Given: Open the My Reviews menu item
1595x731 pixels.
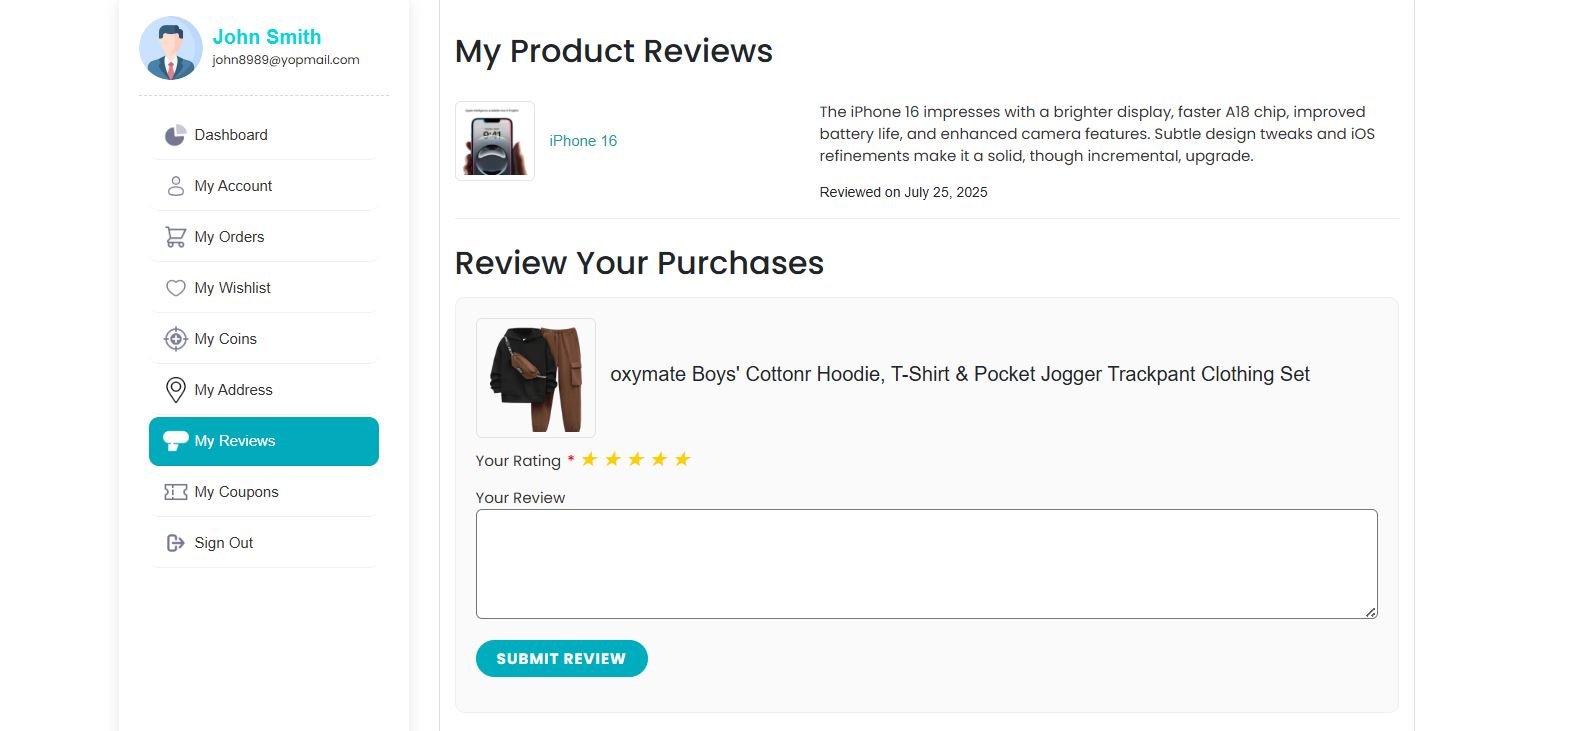Looking at the screenshot, I should click(264, 441).
